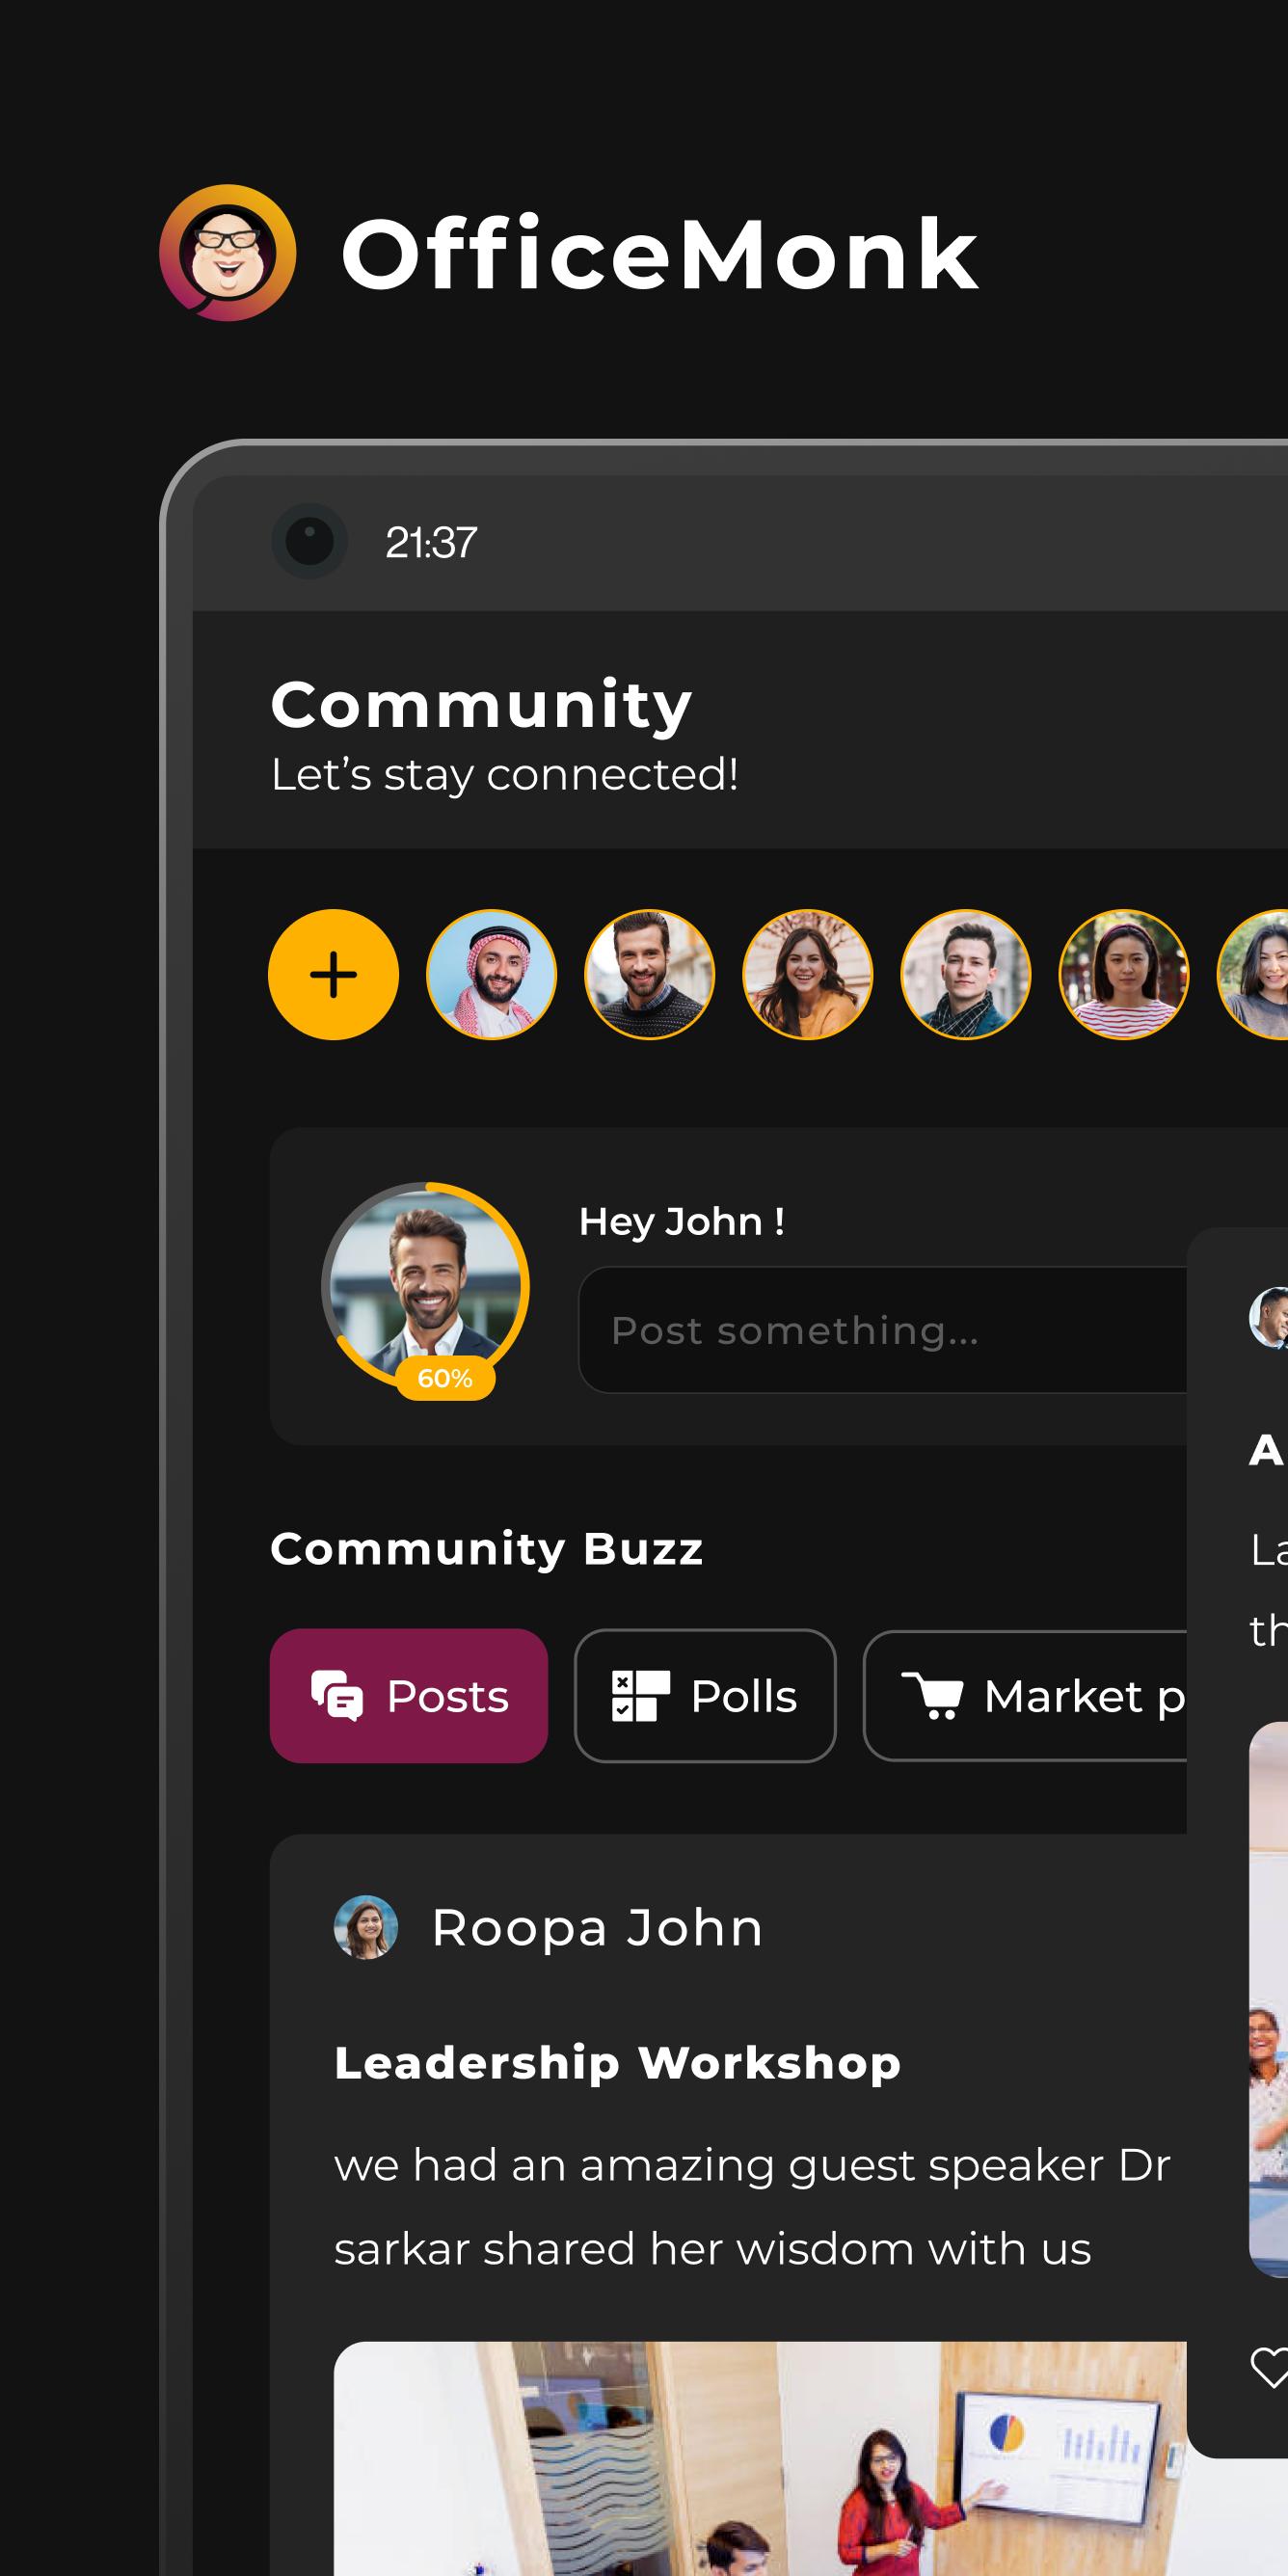Image resolution: width=1288 pixels, height=2576 pixels.
Task: Click the Let's stay connected! subtitle
Action: (505, 774)
